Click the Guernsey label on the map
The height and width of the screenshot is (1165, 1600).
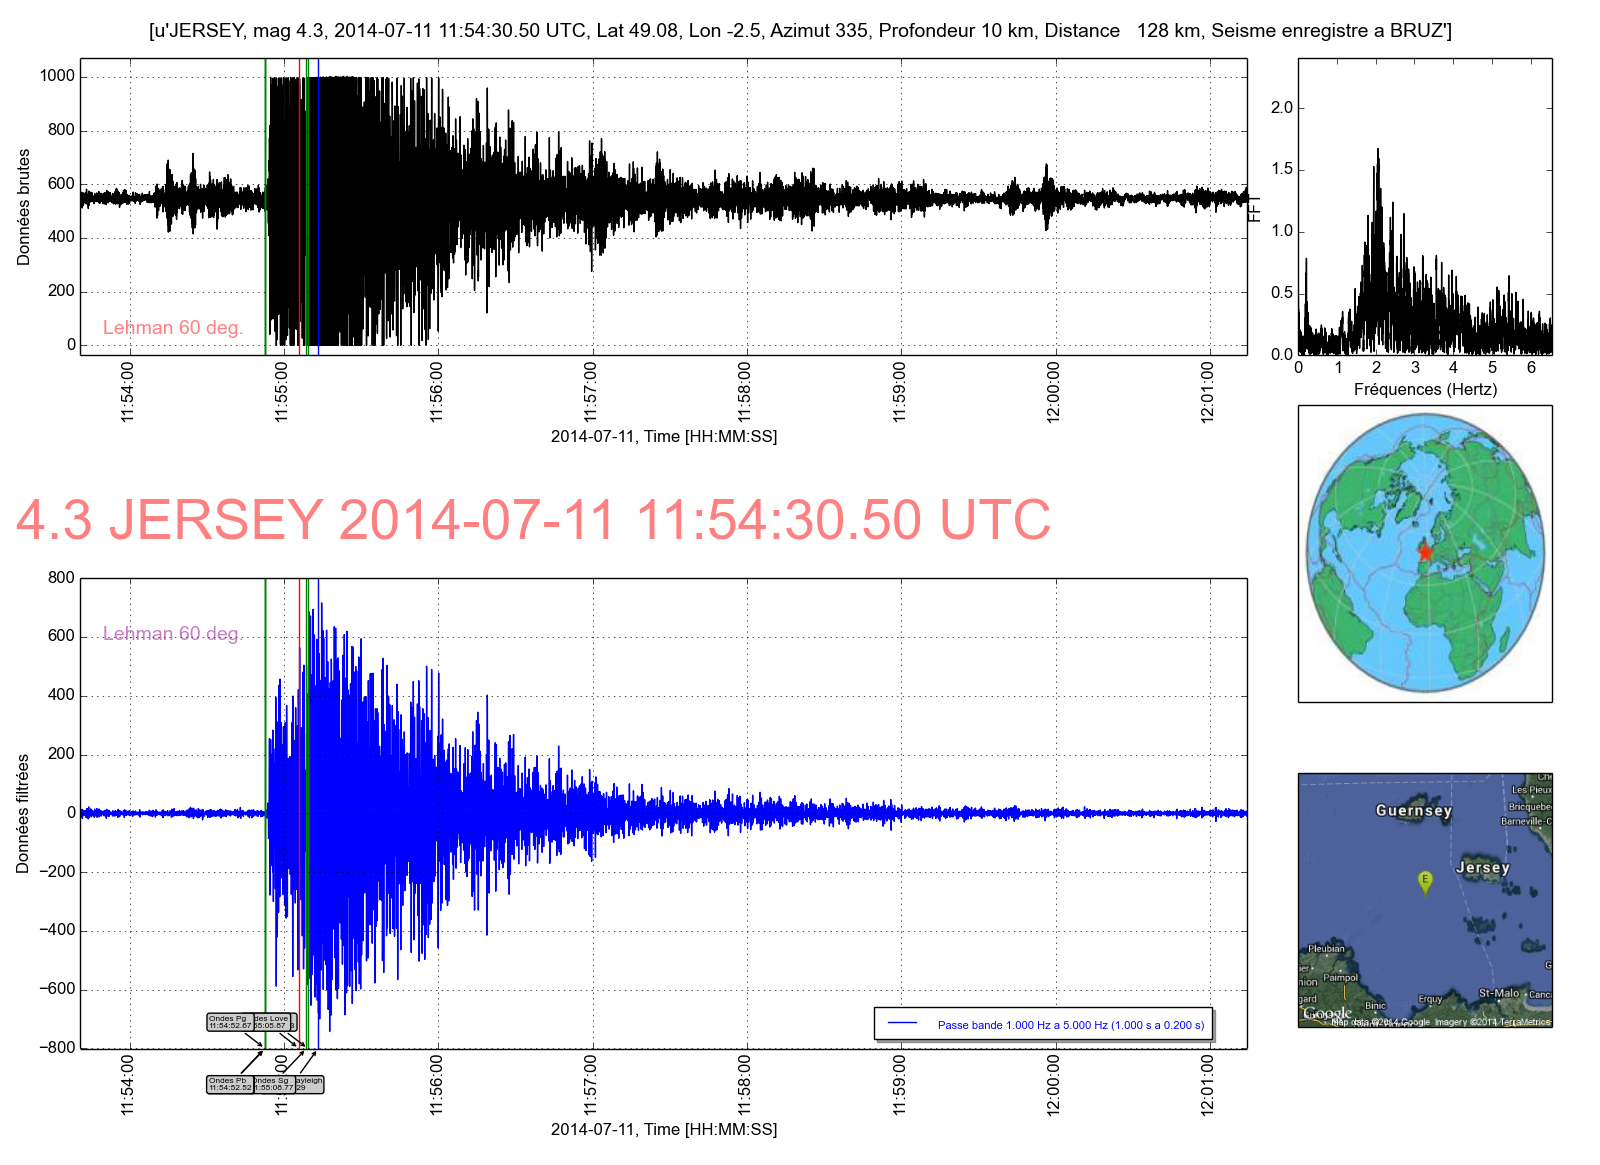[x=1413, y=810]
